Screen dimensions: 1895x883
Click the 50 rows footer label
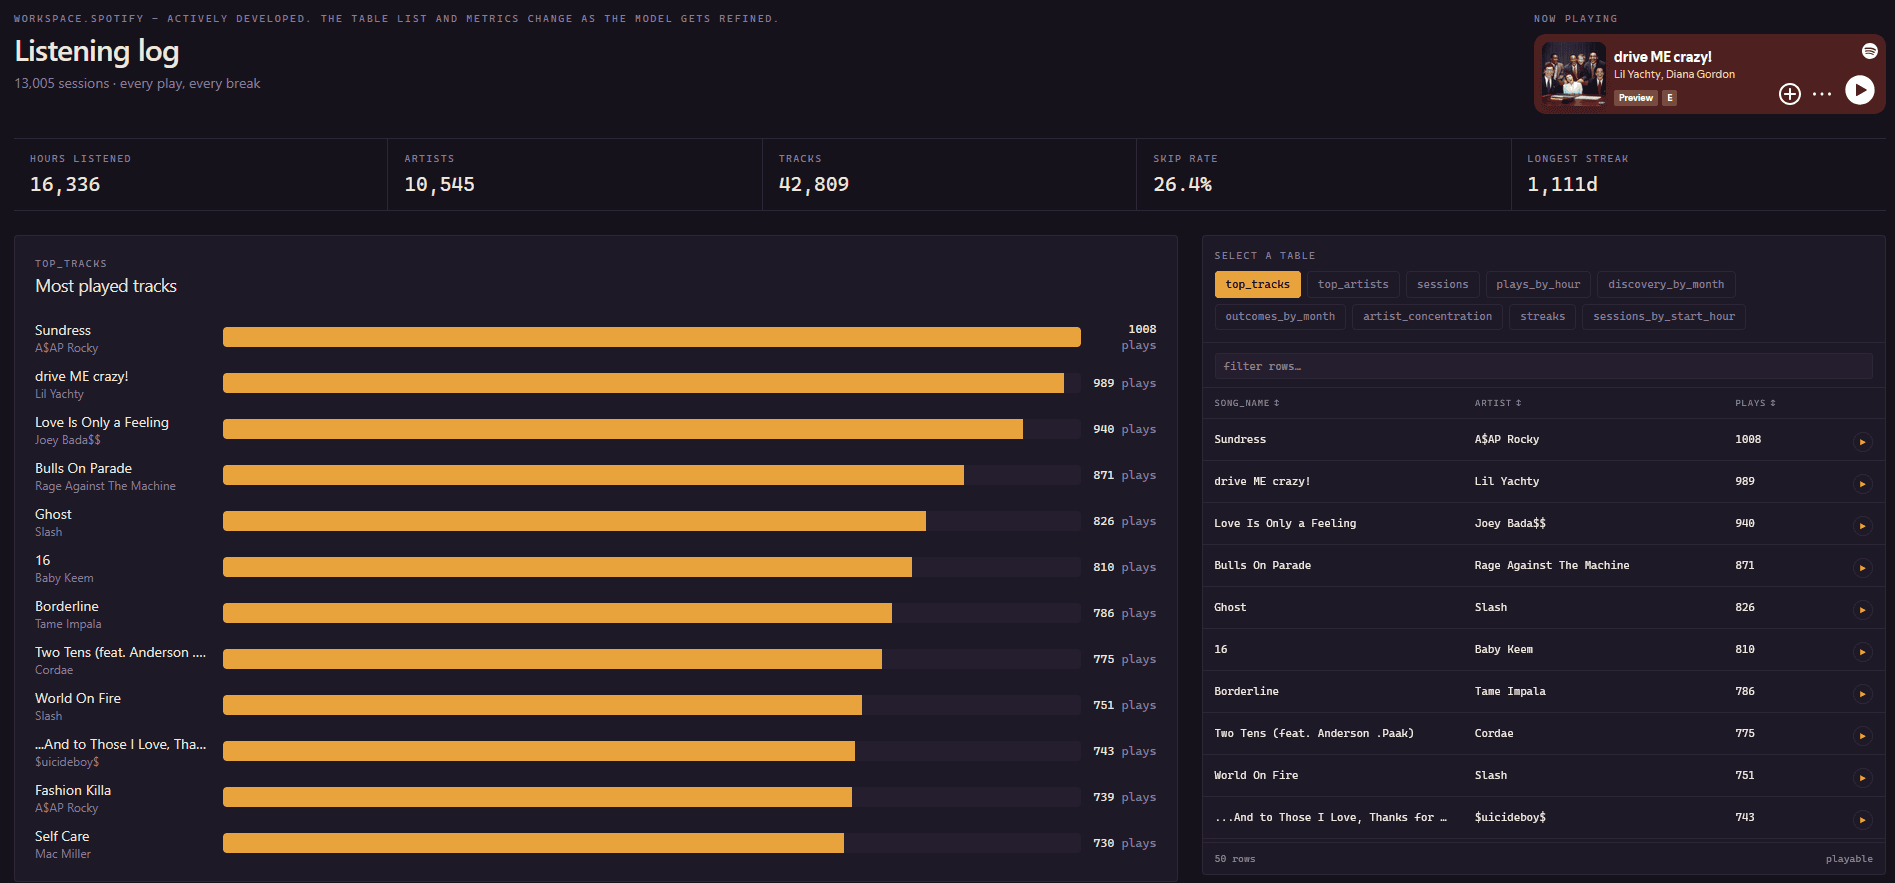[1235, 859]
